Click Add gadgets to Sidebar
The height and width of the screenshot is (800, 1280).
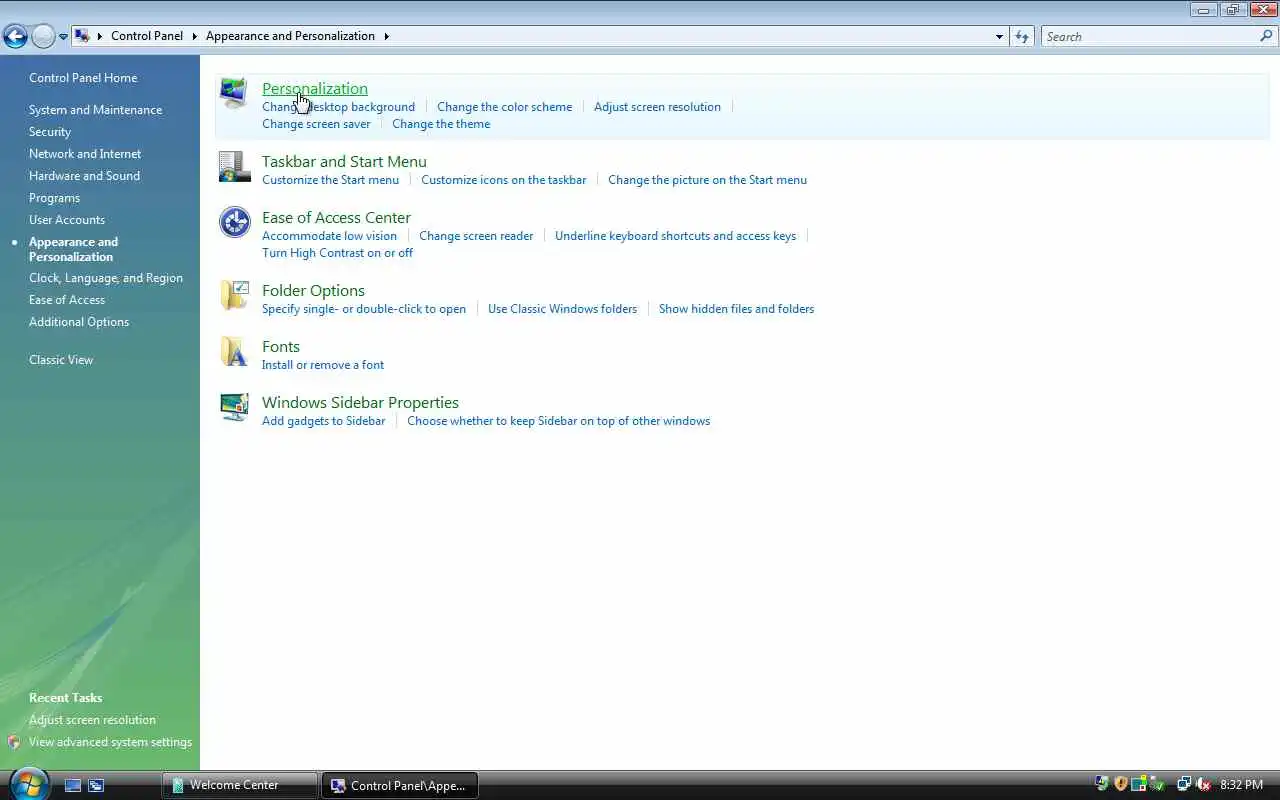[323, 421]
